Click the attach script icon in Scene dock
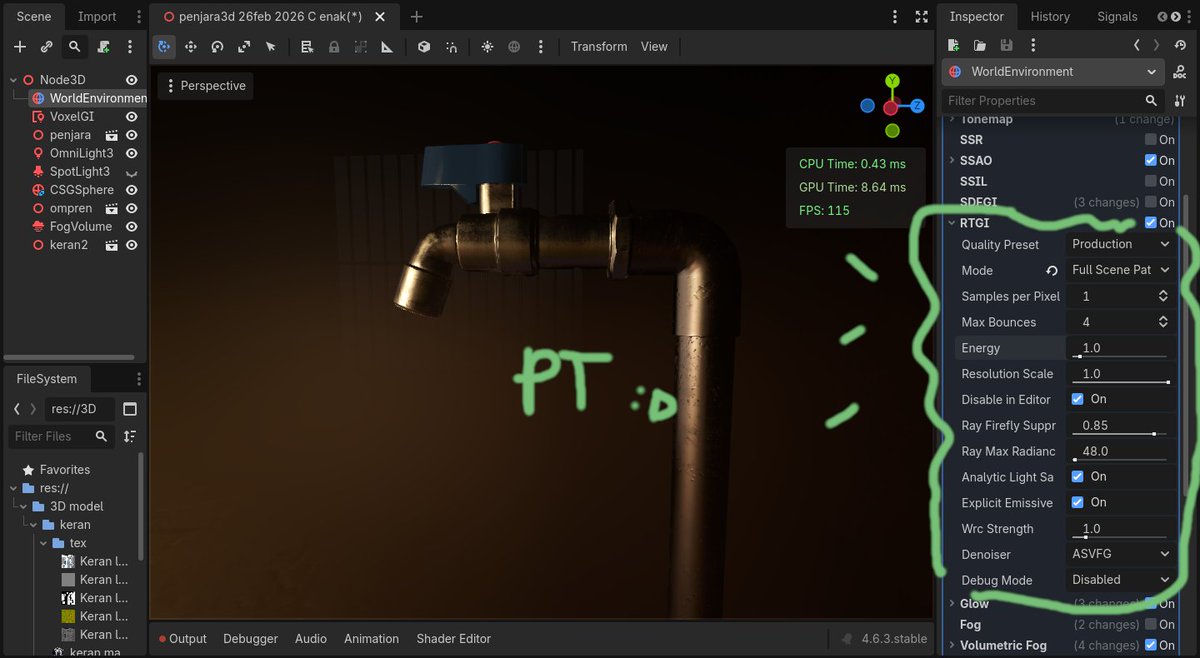 click(103, 47)
